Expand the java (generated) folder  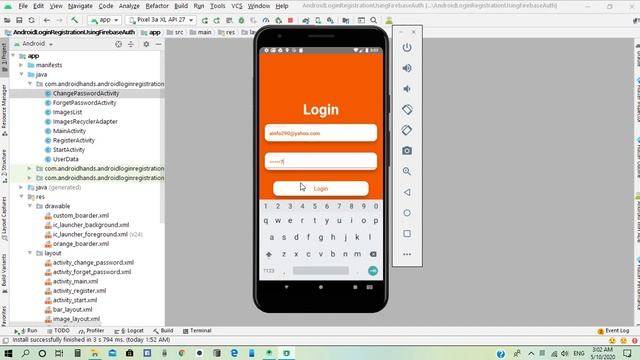coord(21,187)
